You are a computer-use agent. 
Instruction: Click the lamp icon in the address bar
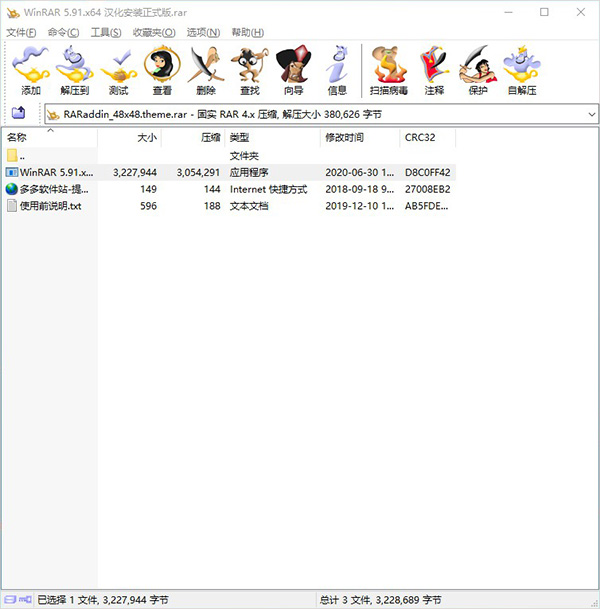click(53, 115)
